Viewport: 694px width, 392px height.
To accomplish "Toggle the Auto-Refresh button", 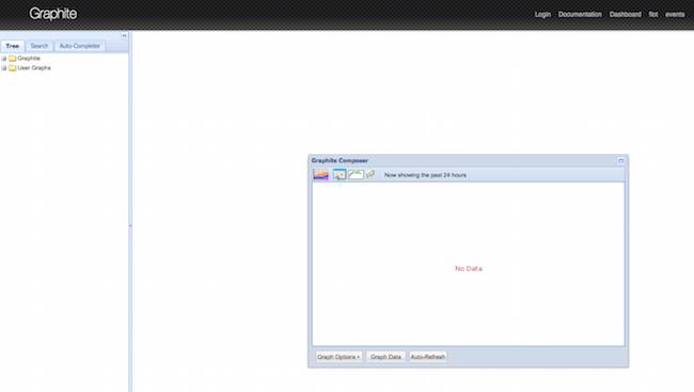I will (428, 357).
